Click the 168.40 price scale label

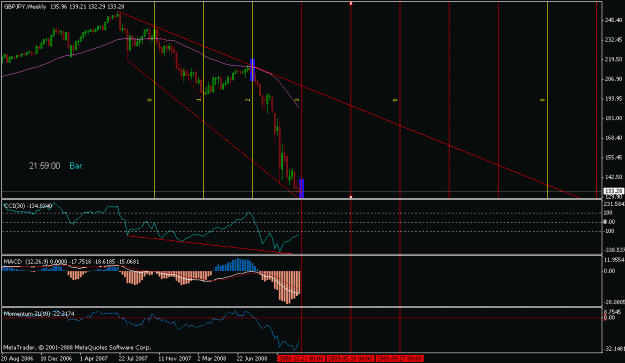tap(613, 138)
